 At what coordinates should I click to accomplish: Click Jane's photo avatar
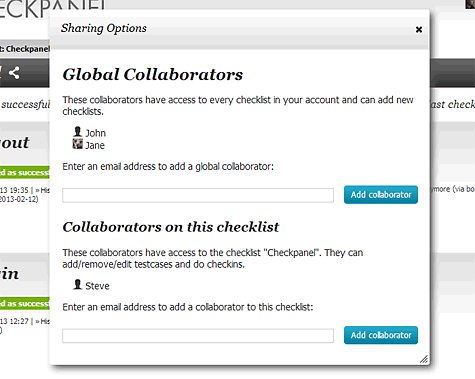point(77,144)
